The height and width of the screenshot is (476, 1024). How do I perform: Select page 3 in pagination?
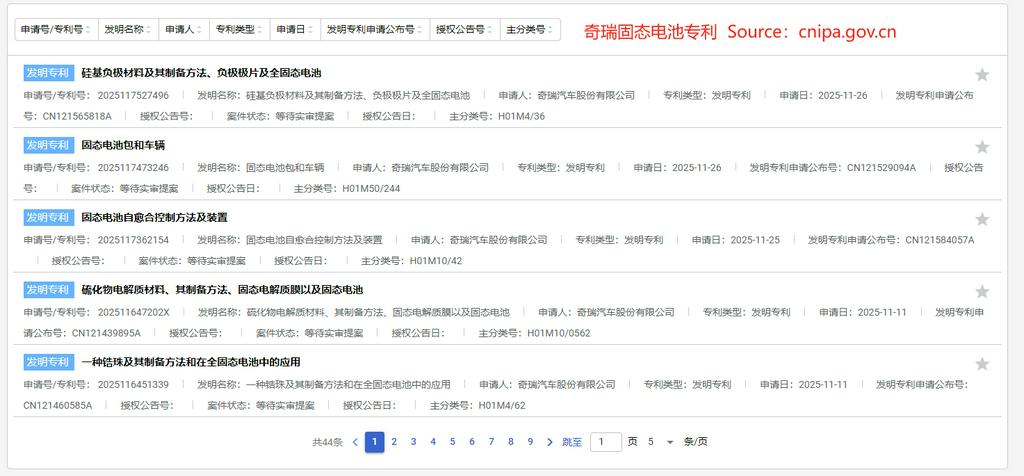tap(413, 442)
